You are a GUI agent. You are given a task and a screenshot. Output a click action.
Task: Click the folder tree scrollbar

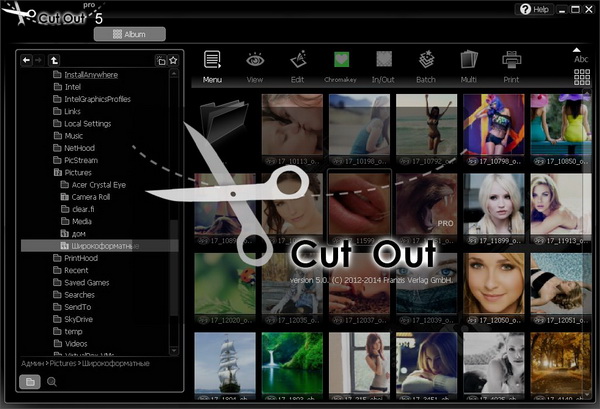pos(173,200)
